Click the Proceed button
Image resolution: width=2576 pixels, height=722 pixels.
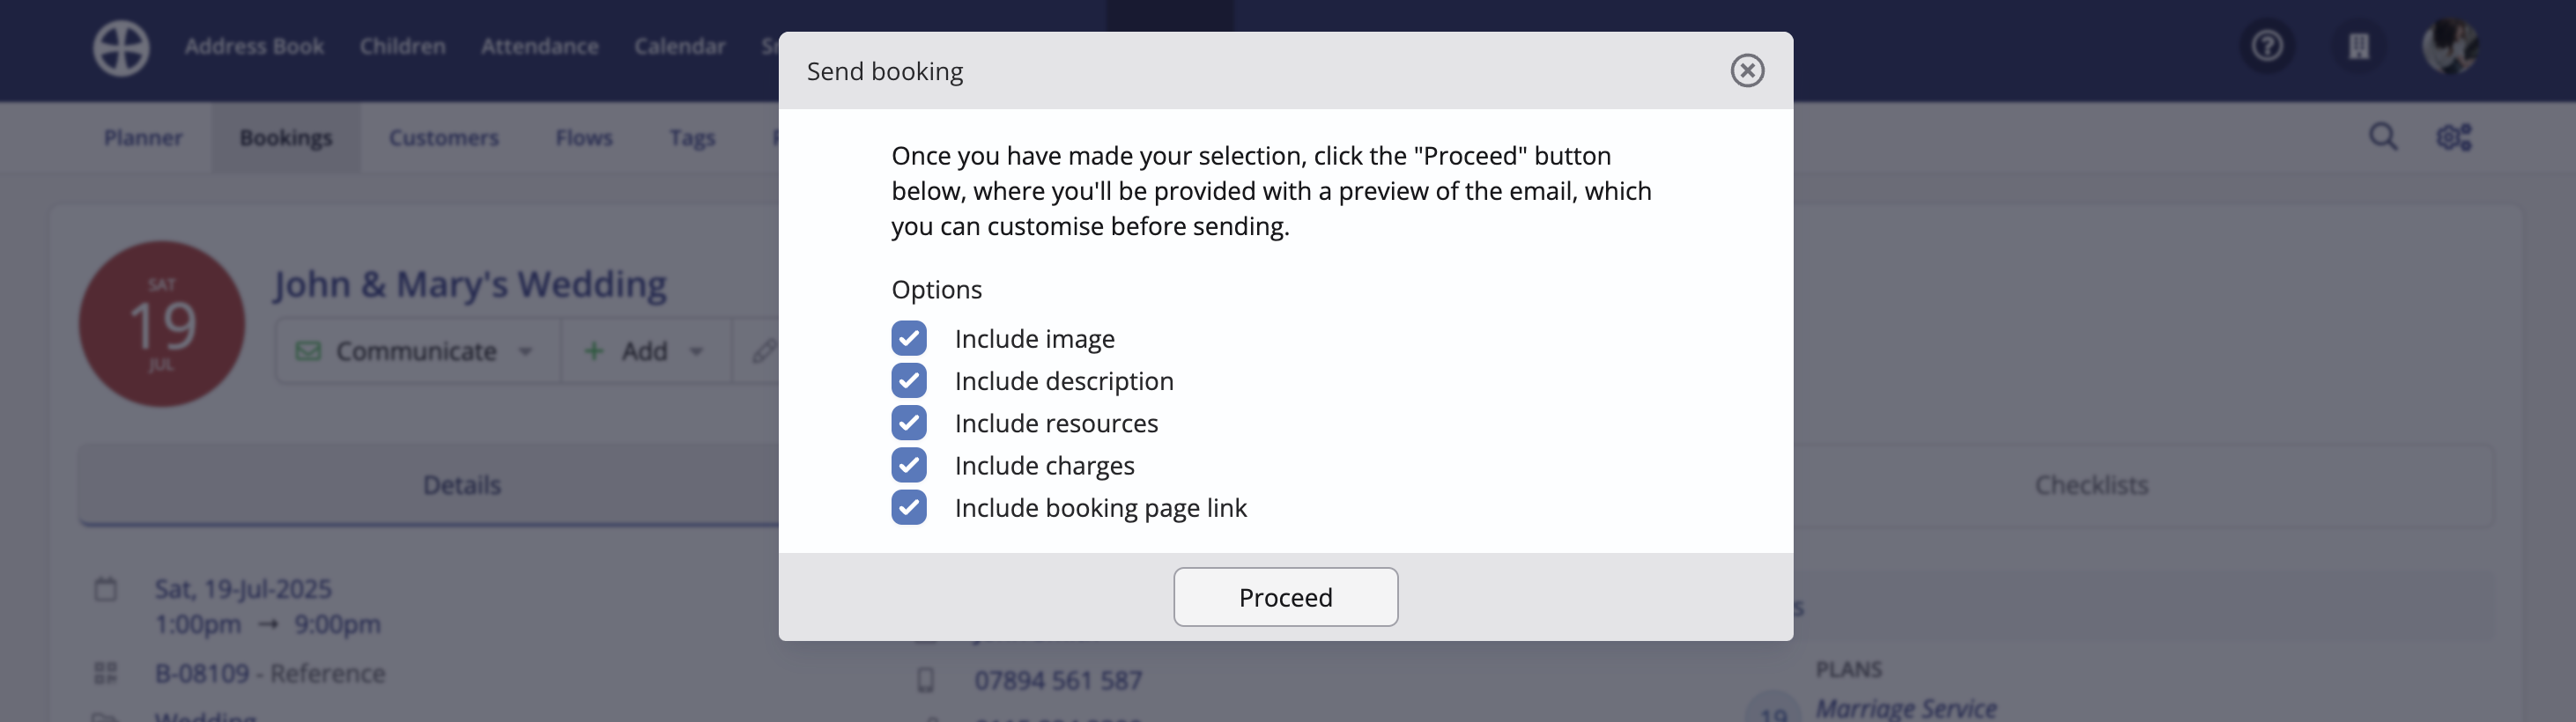[1286, 597]
